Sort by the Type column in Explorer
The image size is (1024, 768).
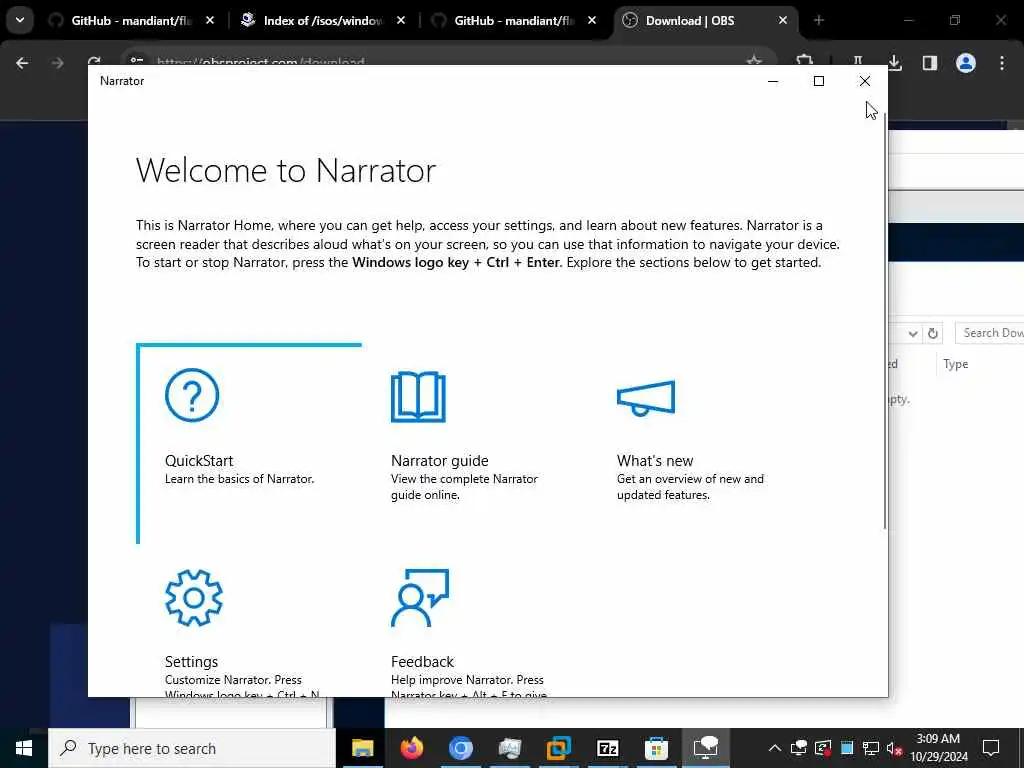pyautogui.click(x=955, y=364)
